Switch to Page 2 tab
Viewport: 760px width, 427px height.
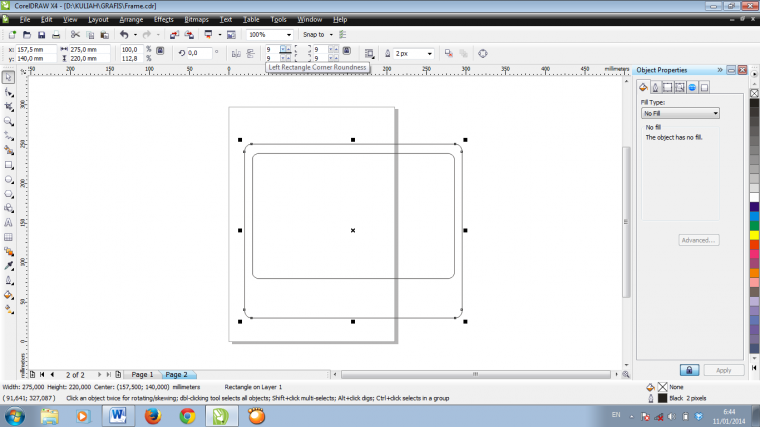click(x=176, y=375)
